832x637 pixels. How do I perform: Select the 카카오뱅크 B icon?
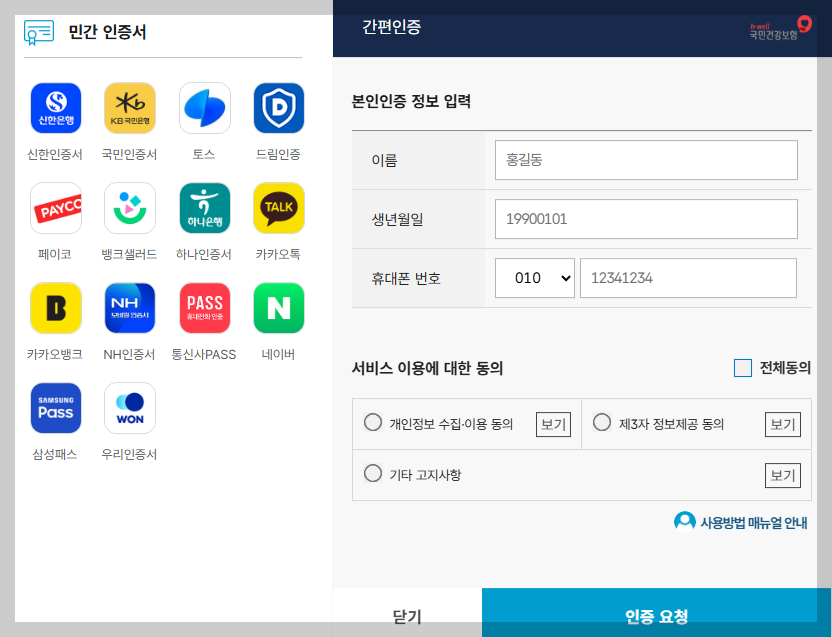(x=56, y=308)
